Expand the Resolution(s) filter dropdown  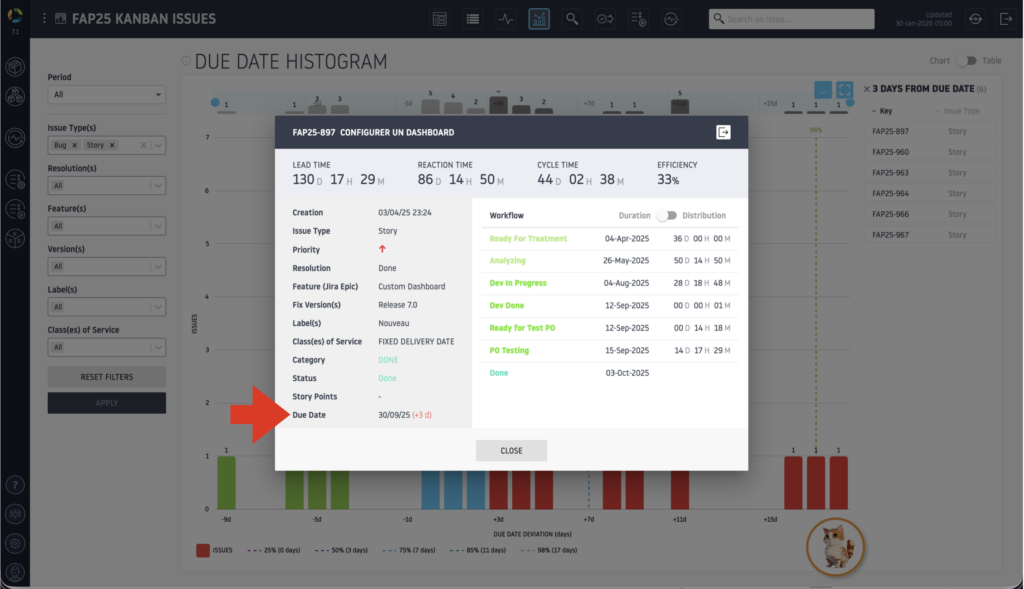pyautogui.click(x=106, y=186)
